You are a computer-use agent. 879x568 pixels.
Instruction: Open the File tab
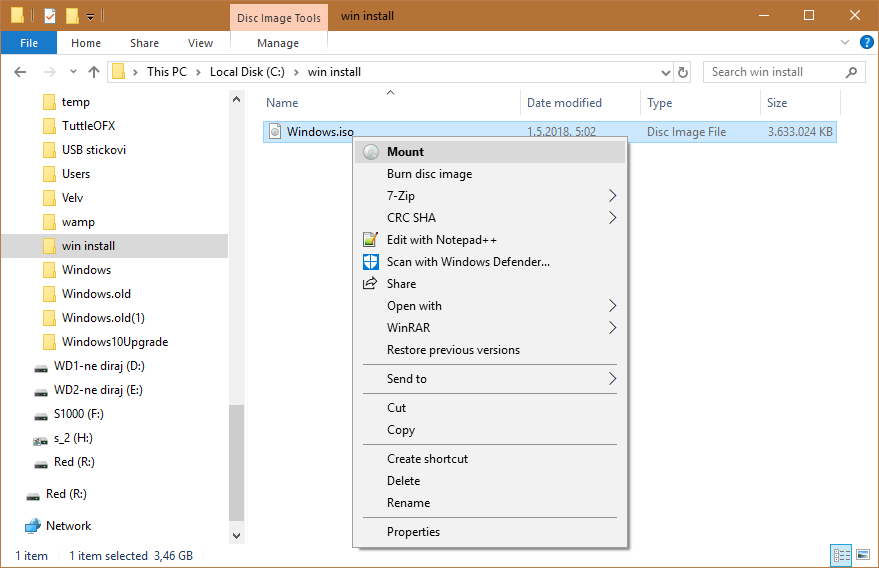pos(29,43)
